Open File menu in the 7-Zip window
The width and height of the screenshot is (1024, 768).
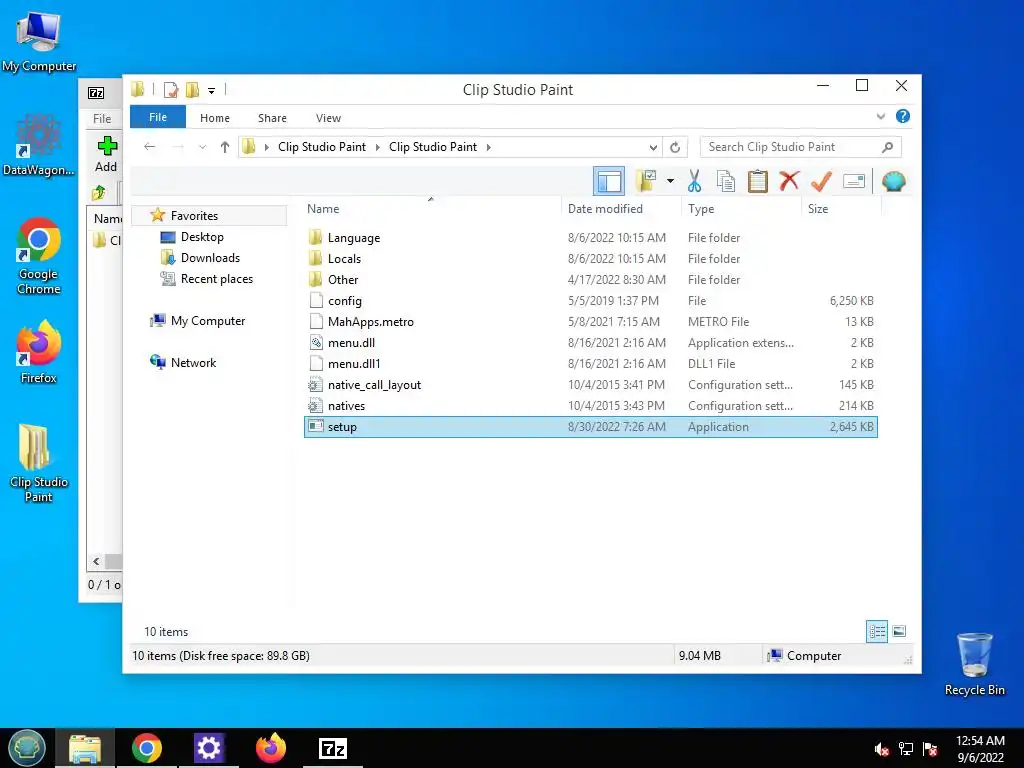pos(102,118)
